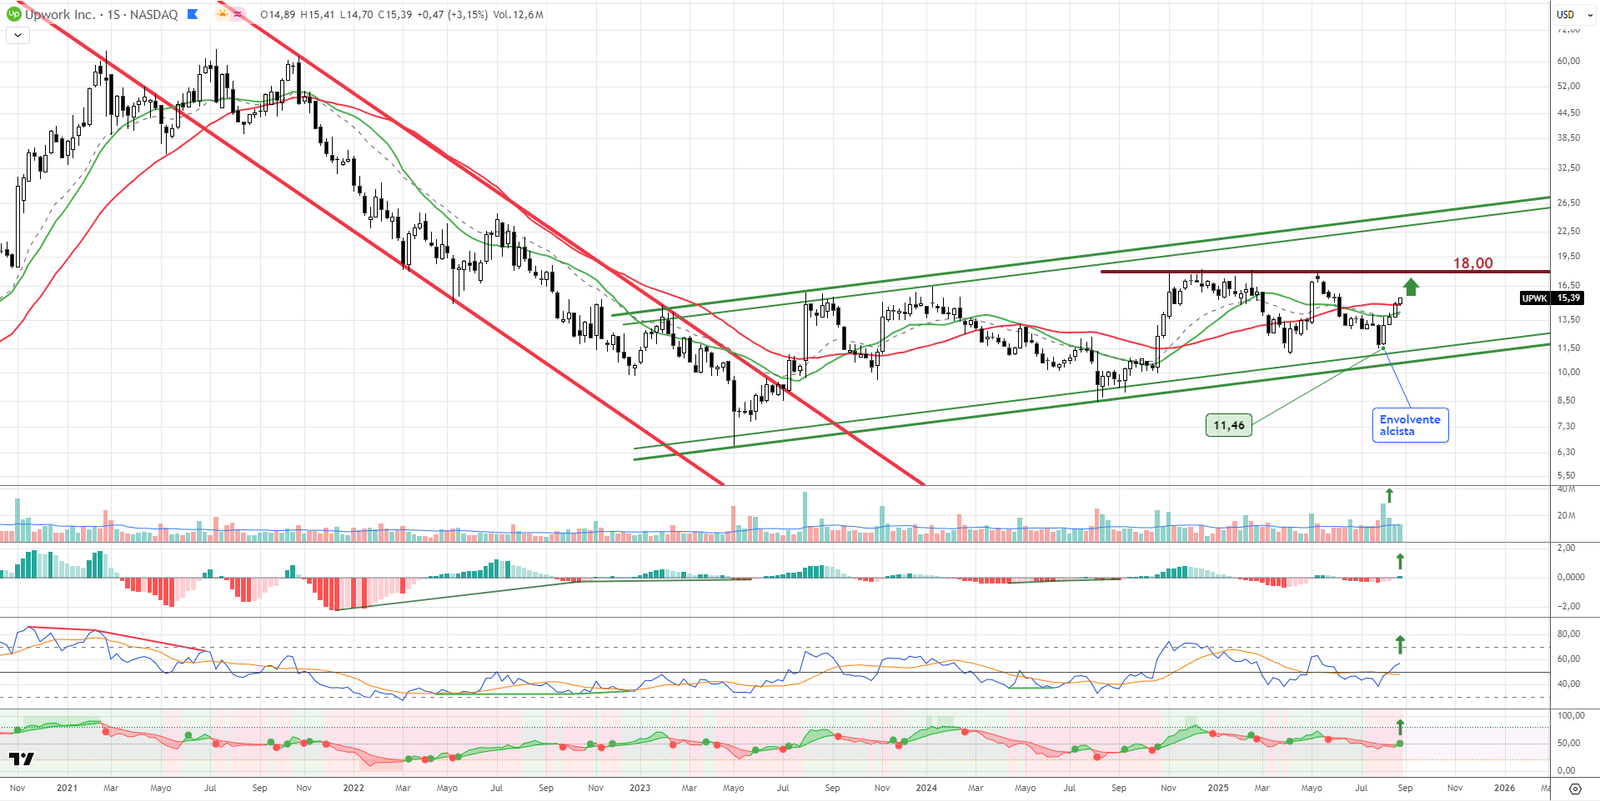This screenshot has width=1600, height=801.
Task: Click the 18,00 resistance level label
Action: 1472,263
